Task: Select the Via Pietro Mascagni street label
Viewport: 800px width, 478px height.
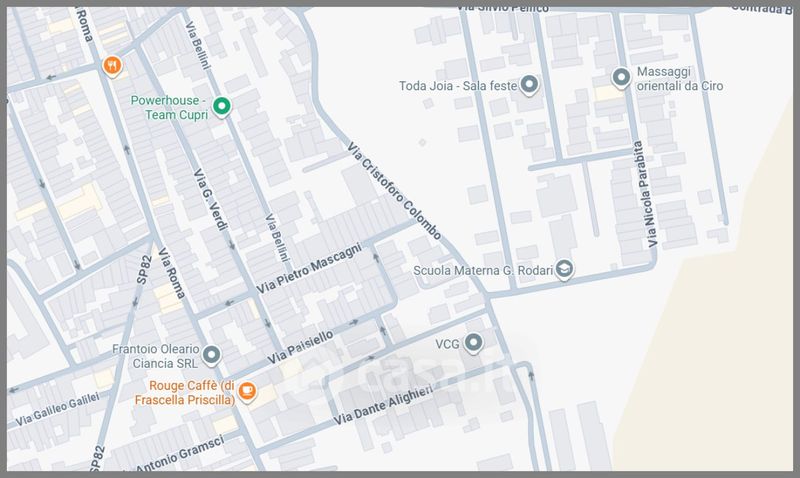Action: point(309,268)
